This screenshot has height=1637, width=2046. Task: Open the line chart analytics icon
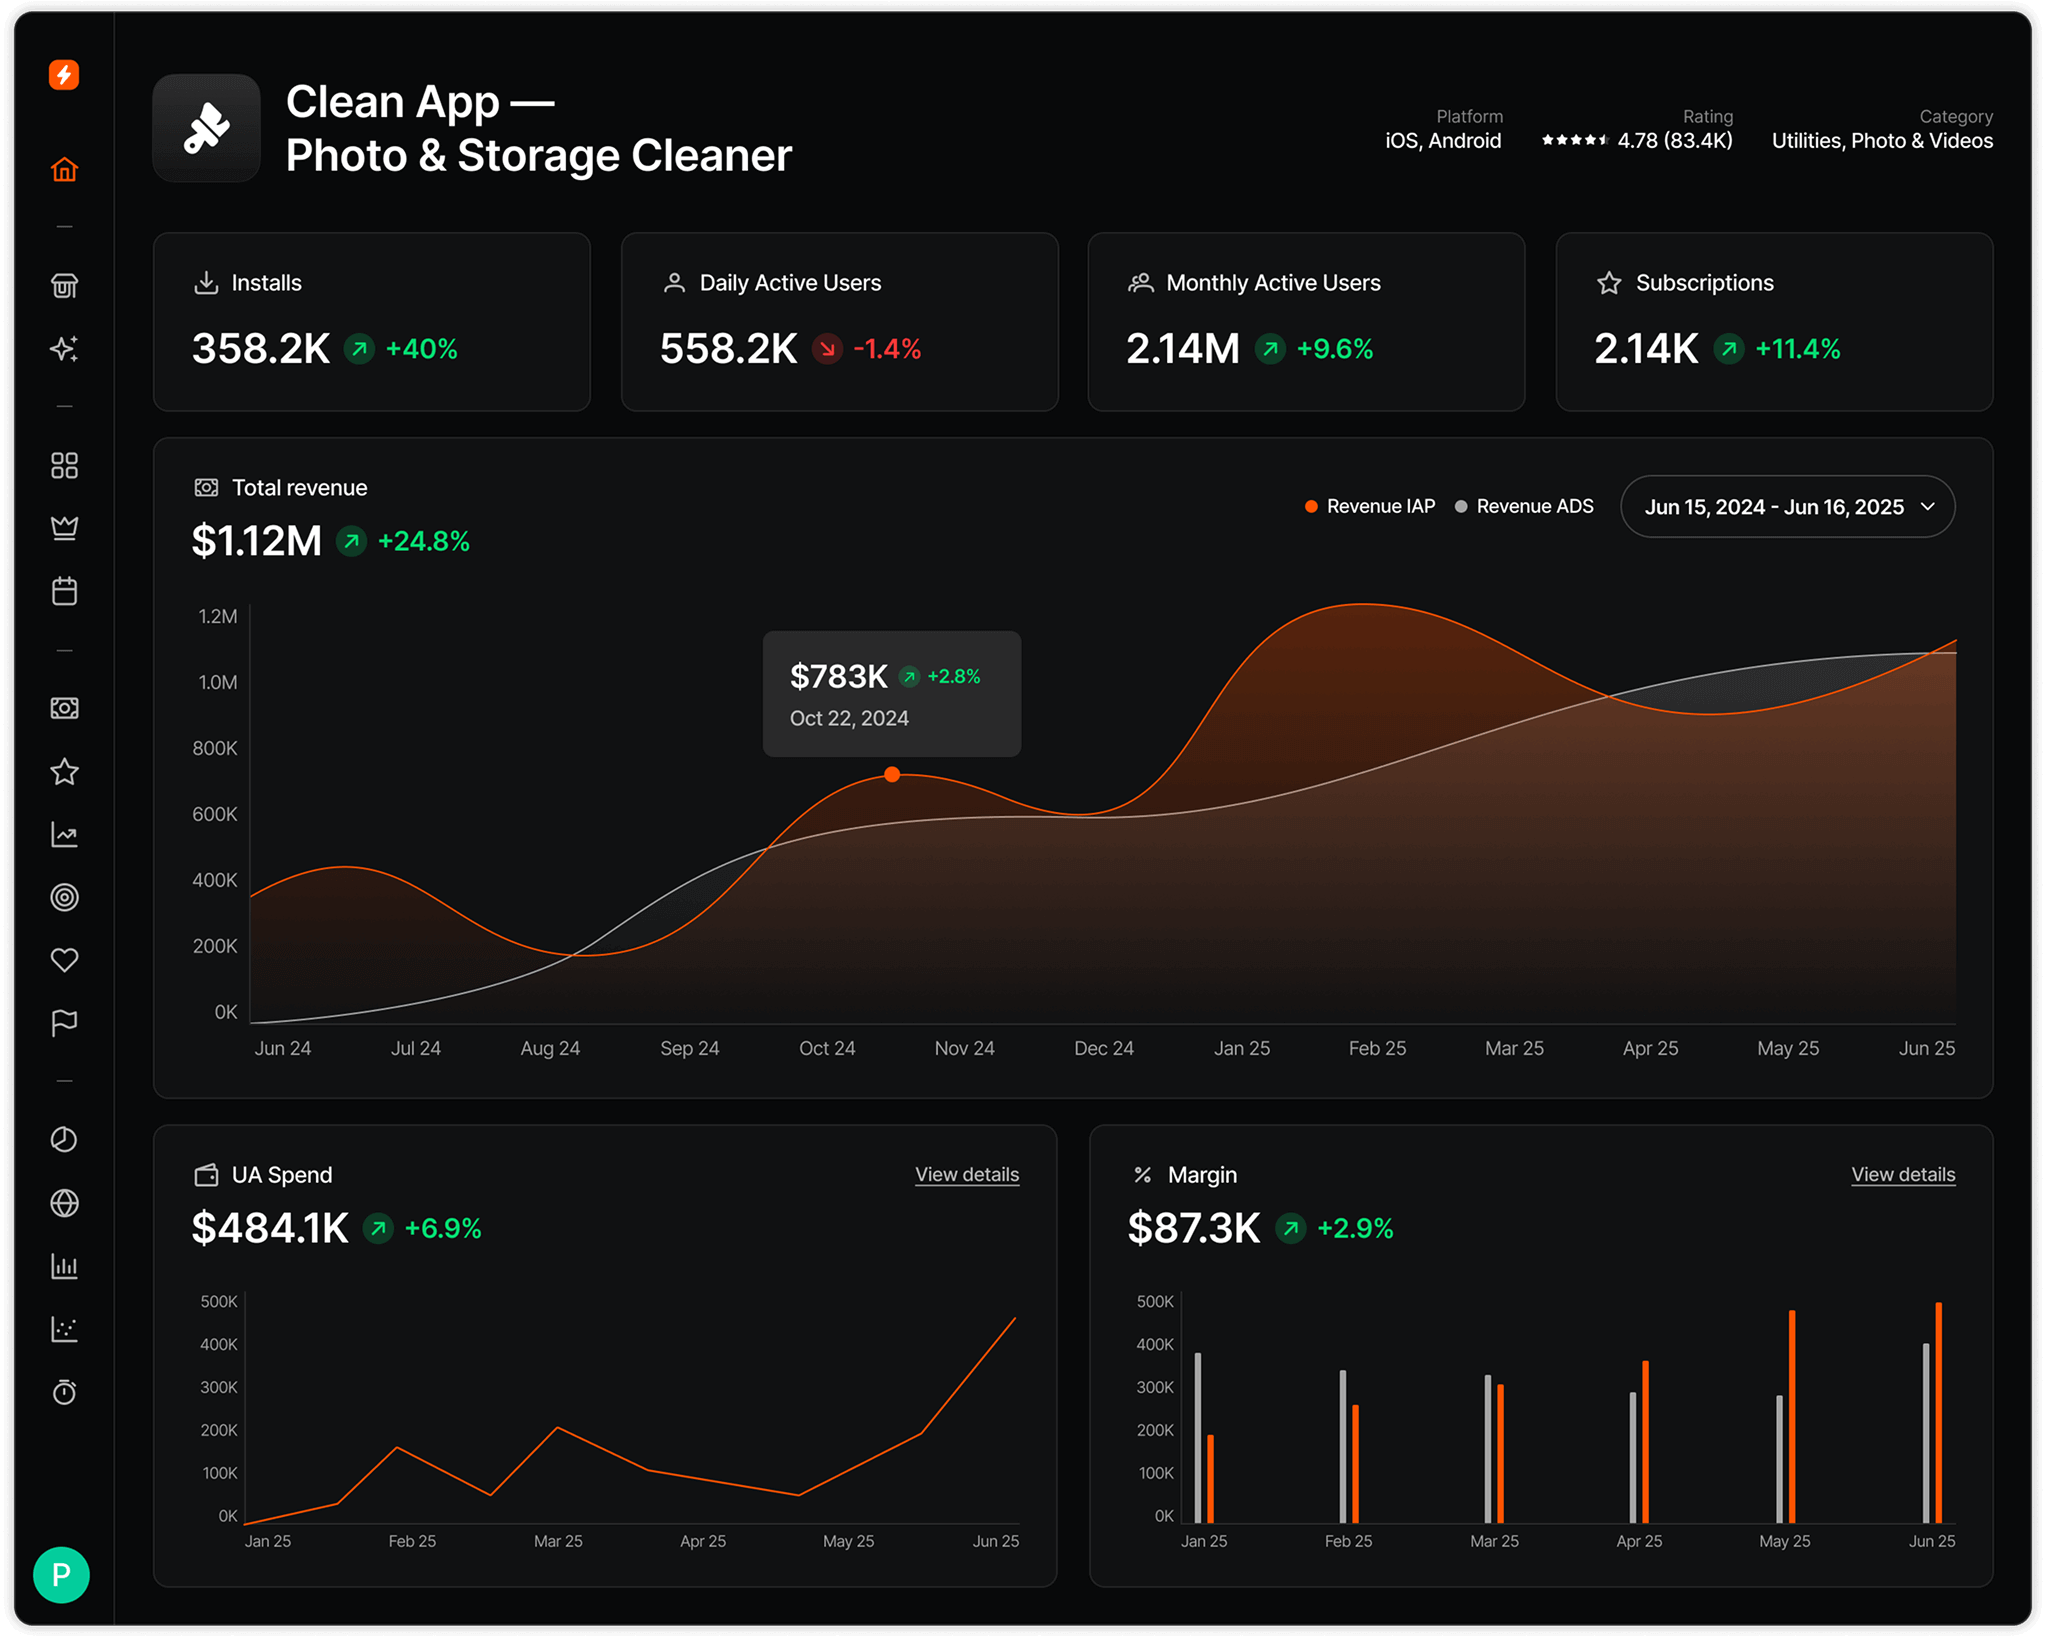pos(64,835)
